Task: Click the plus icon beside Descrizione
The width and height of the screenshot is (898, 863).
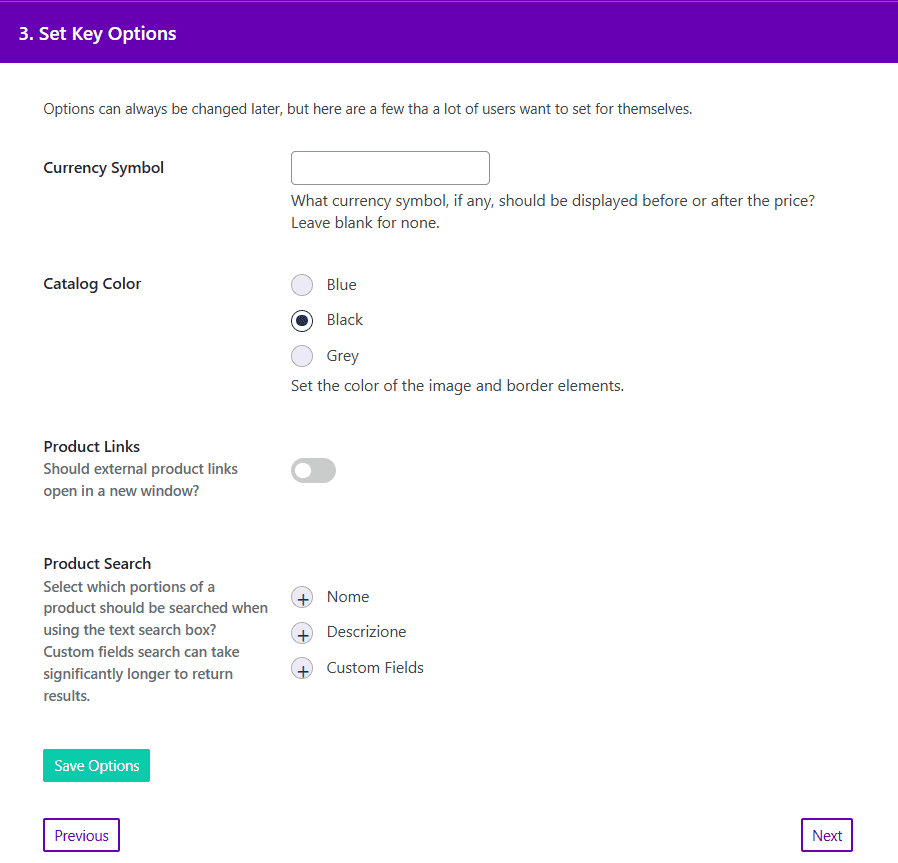Action: 302,634
